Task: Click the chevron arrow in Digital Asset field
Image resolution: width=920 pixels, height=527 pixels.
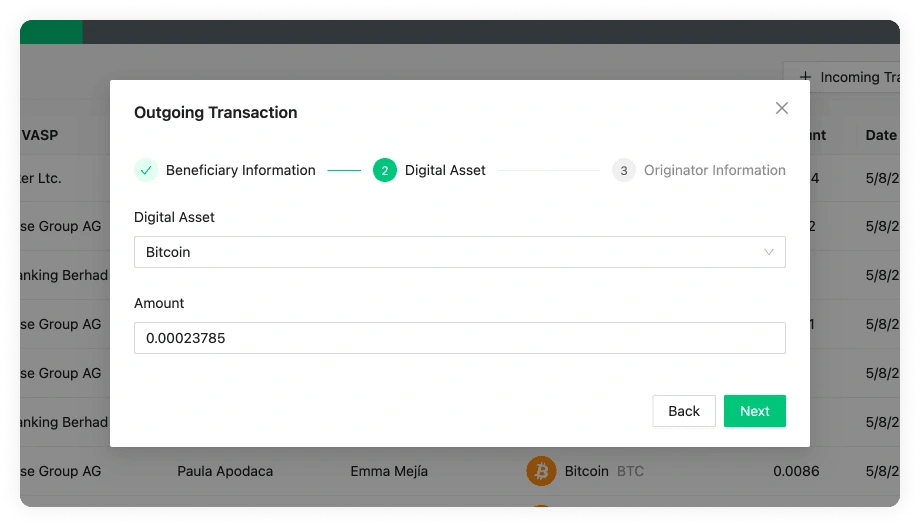Action: point(769,252)
